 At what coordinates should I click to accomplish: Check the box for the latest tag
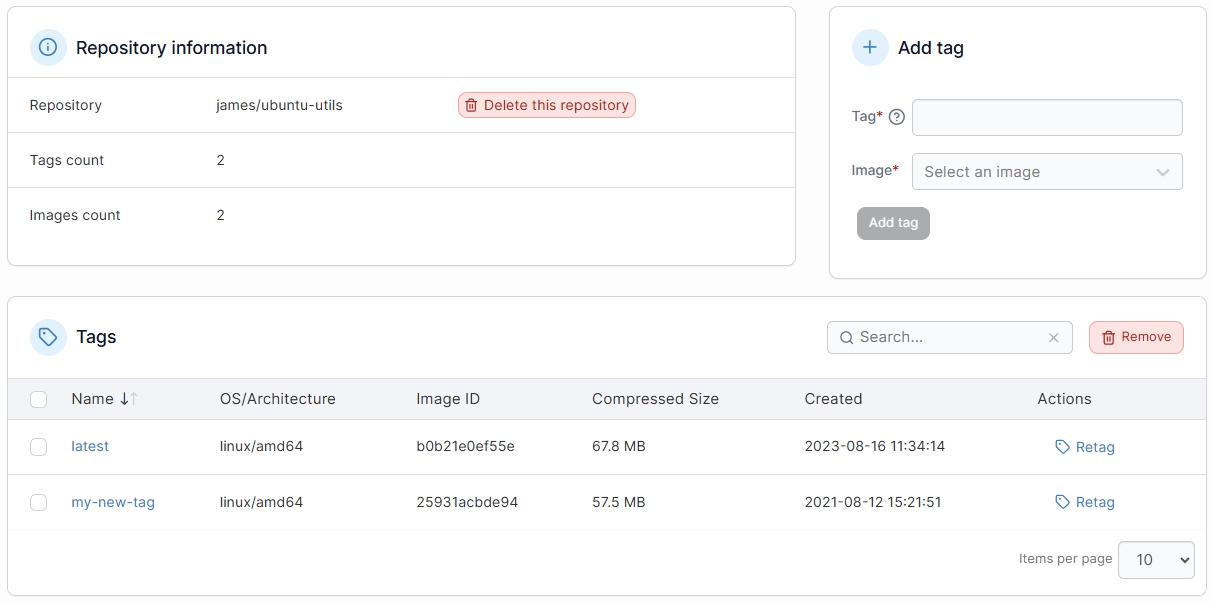point(39,447)
